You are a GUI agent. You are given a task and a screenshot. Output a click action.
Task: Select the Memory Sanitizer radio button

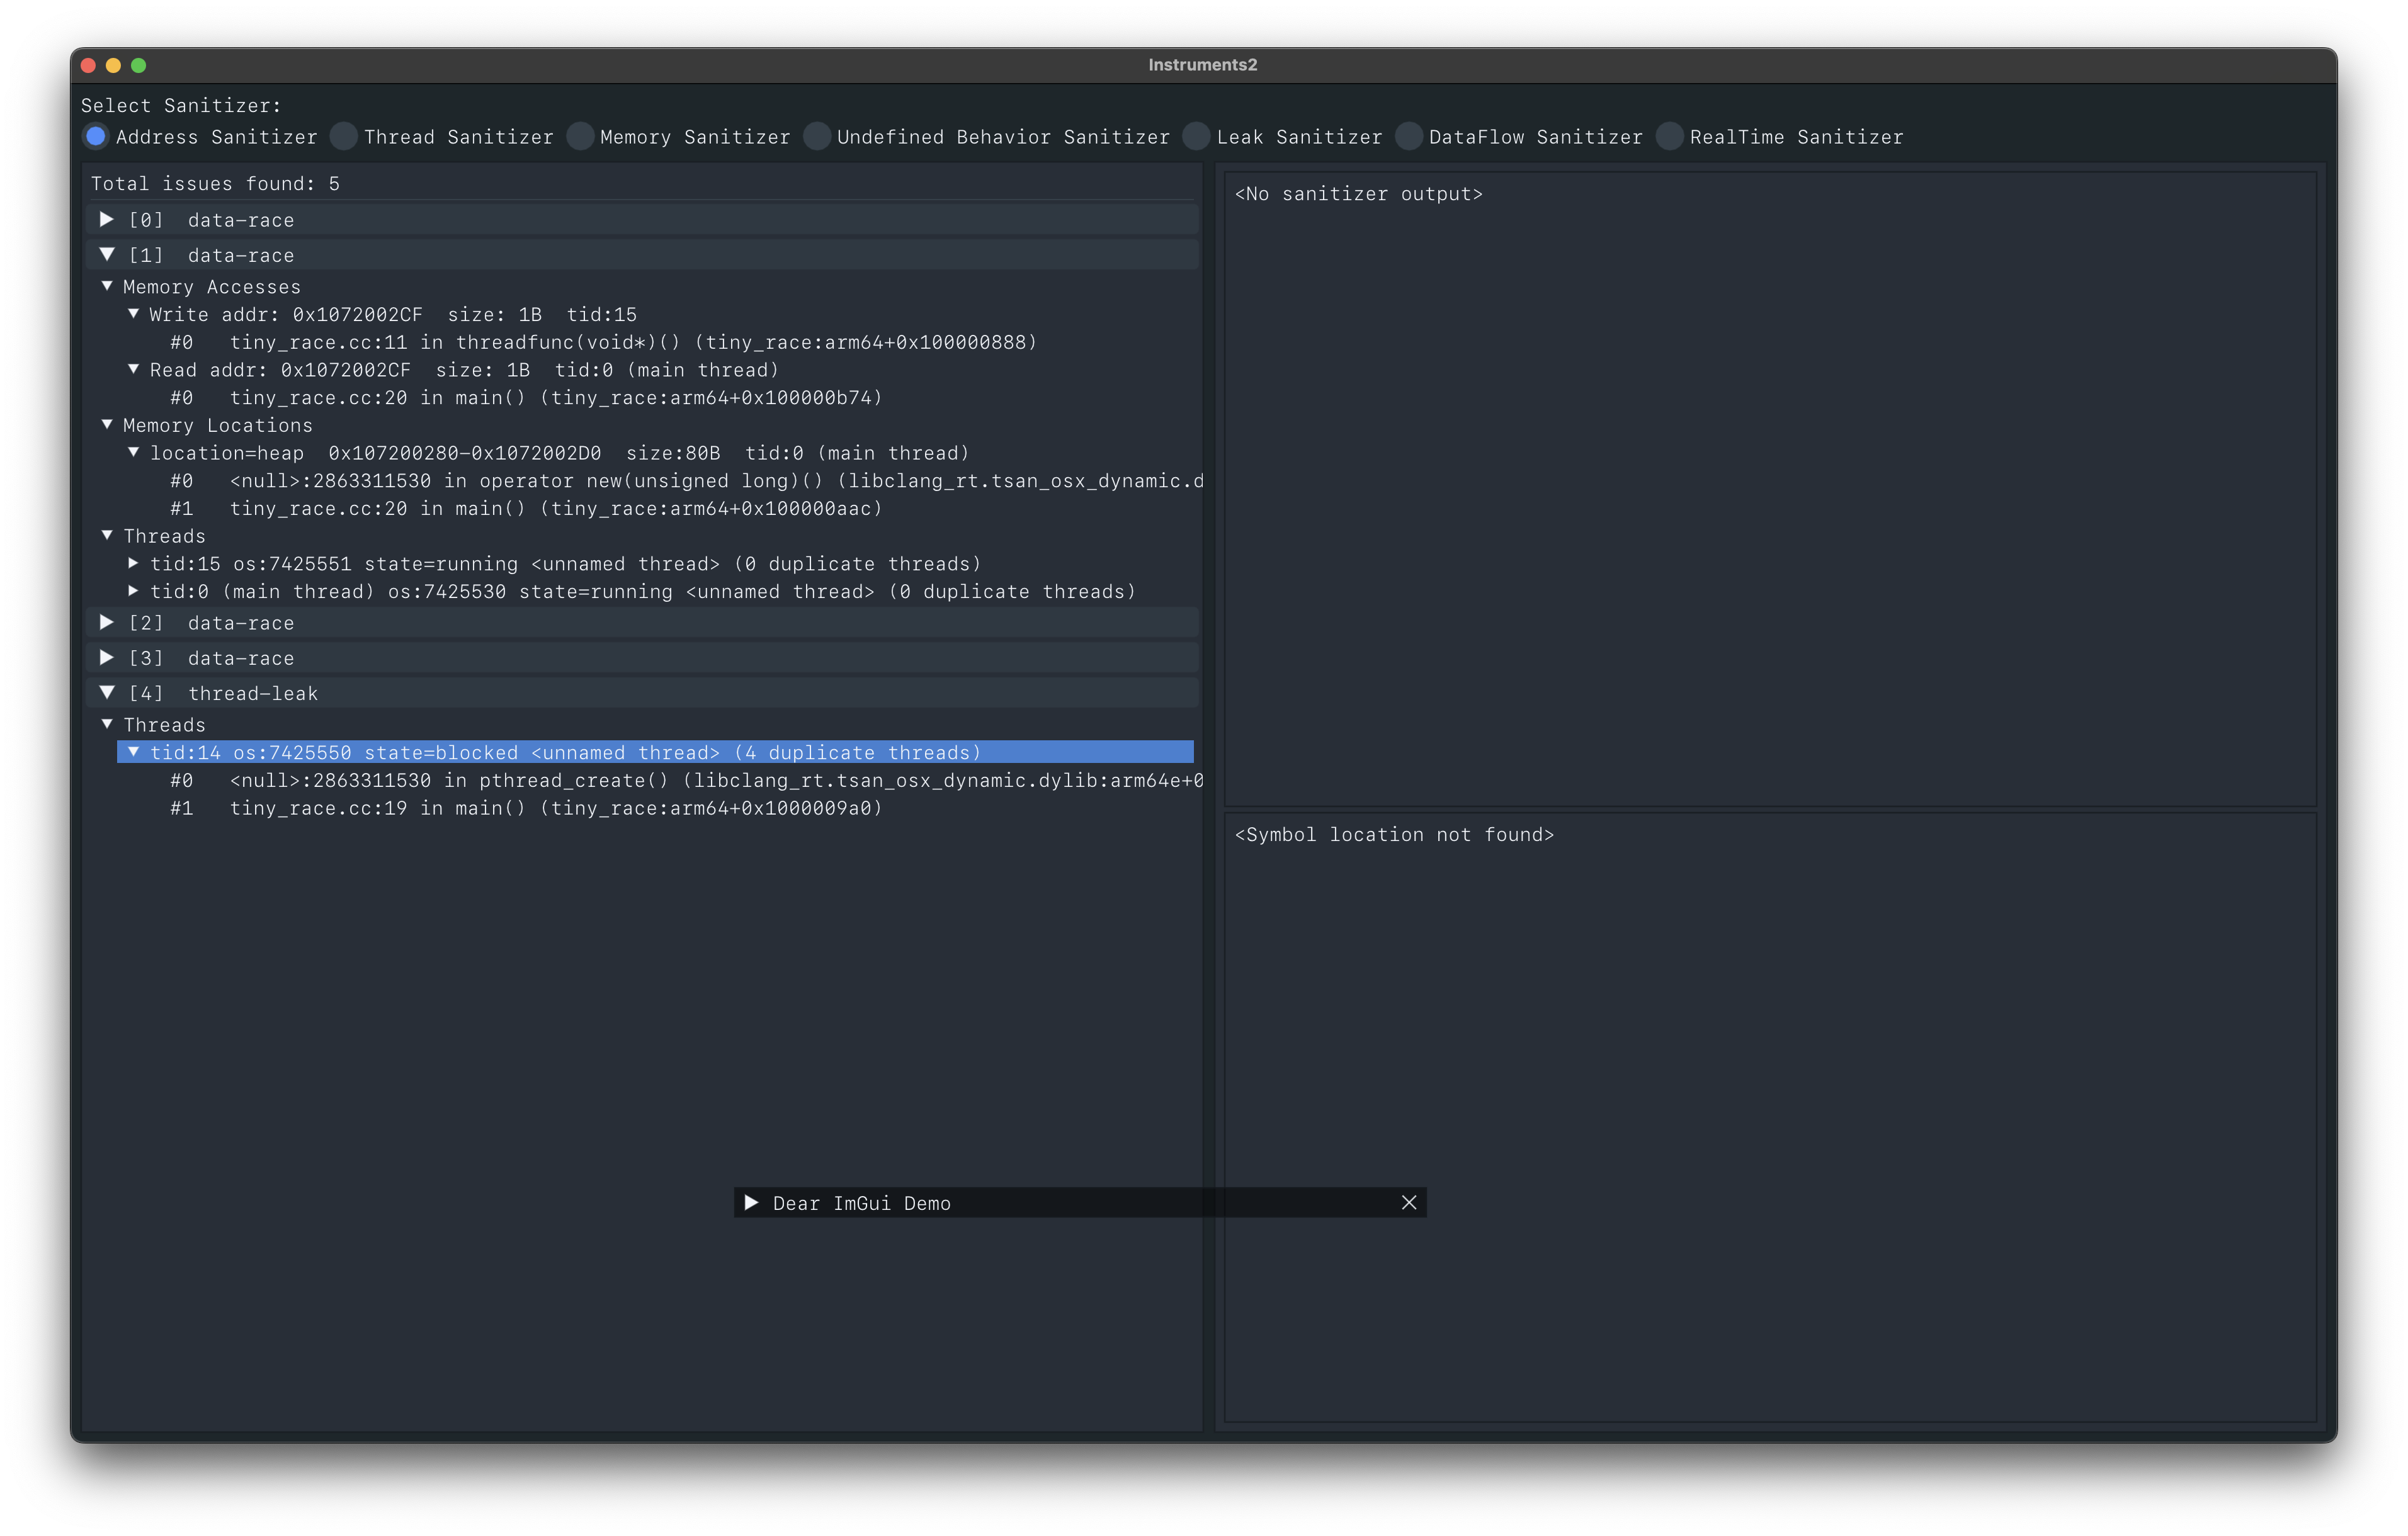point(580,136)
